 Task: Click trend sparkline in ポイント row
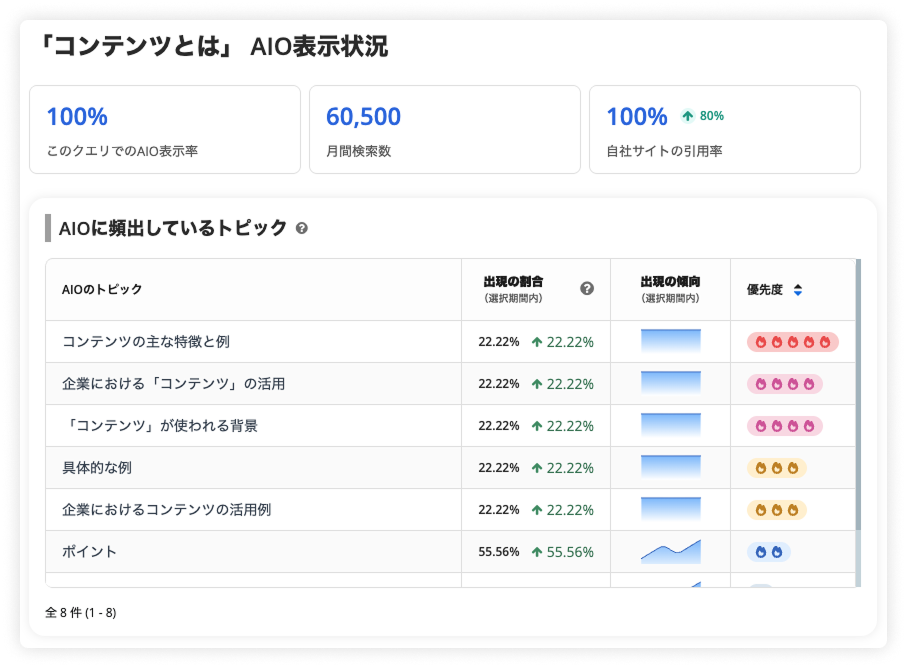[670, 552]
